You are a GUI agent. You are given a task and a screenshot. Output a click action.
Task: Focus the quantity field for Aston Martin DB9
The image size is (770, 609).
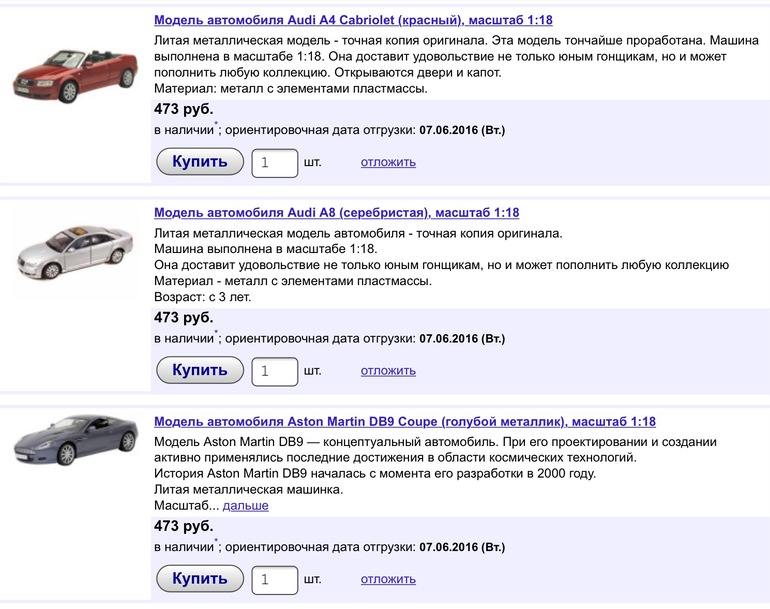(274, 579)
